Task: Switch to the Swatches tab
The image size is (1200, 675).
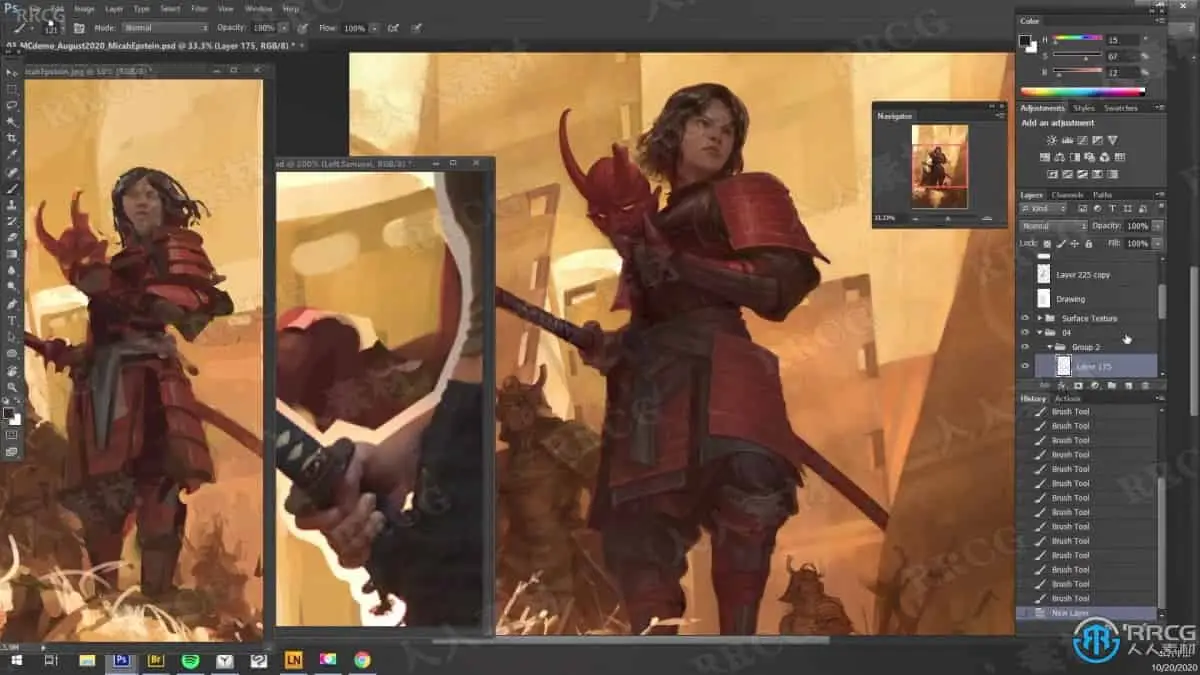Action: click(x=1121, y=108)
